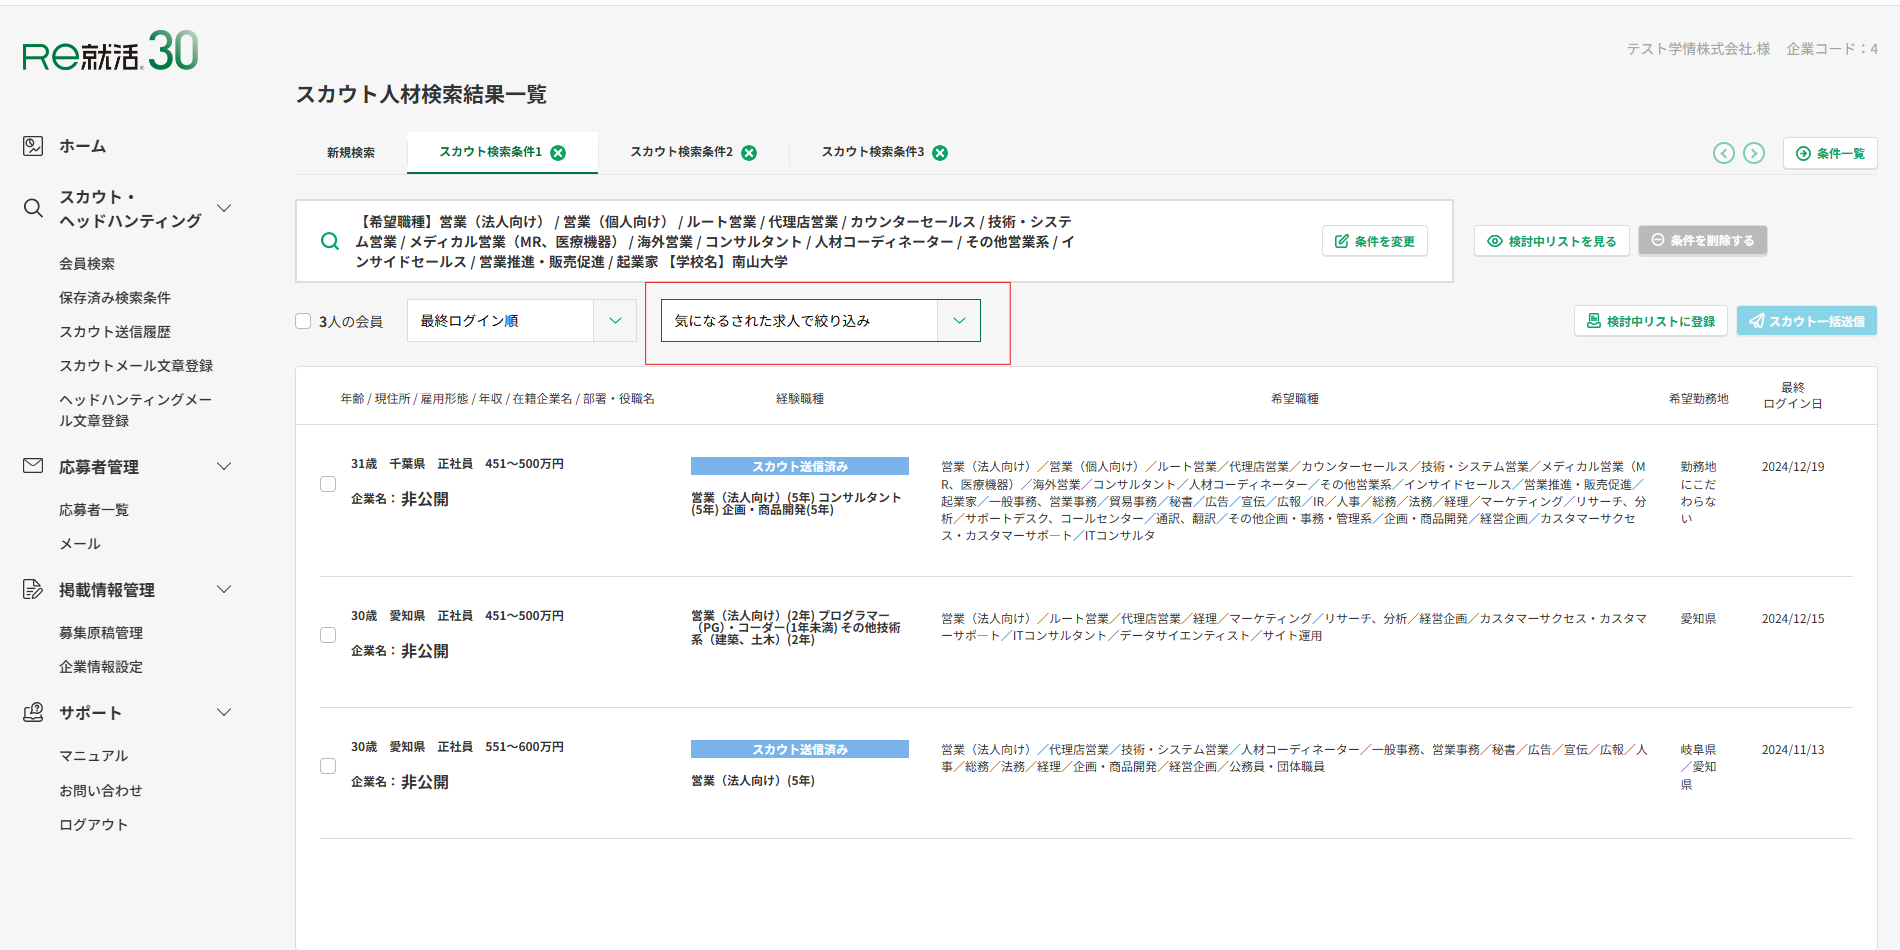This screenshot has width=1900, height=950.
Task: Switch to スカウト検索条件3 tab
Action: (873, 152)
